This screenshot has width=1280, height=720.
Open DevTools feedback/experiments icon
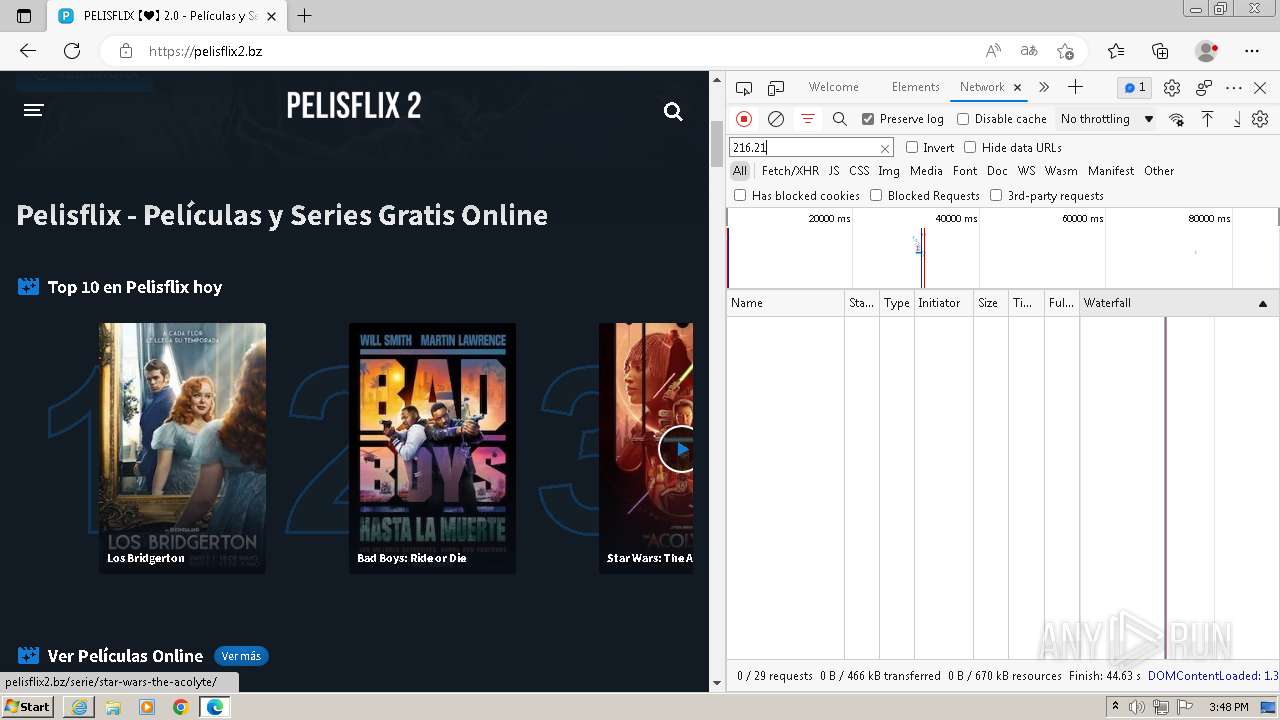(1203, 88)
